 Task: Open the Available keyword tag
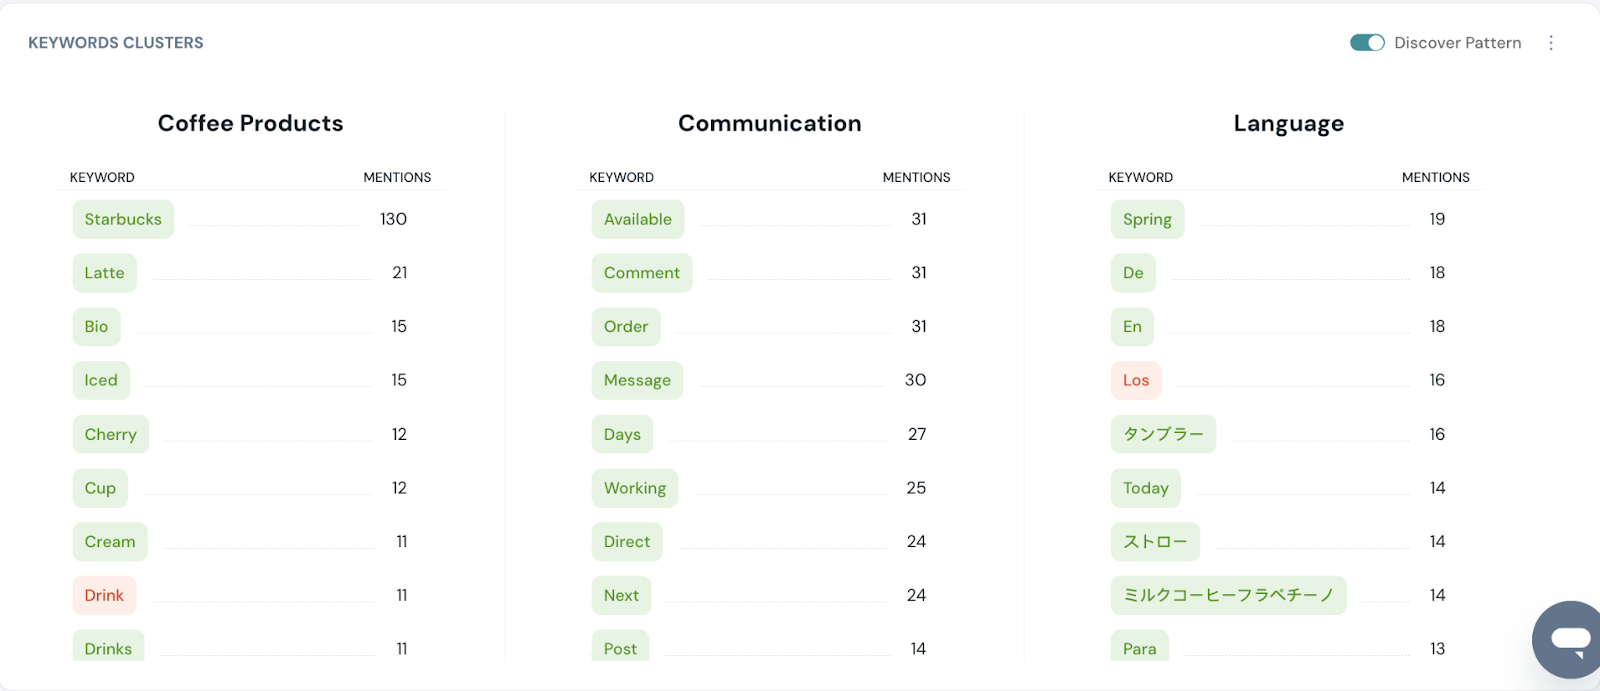coord(637,219)
